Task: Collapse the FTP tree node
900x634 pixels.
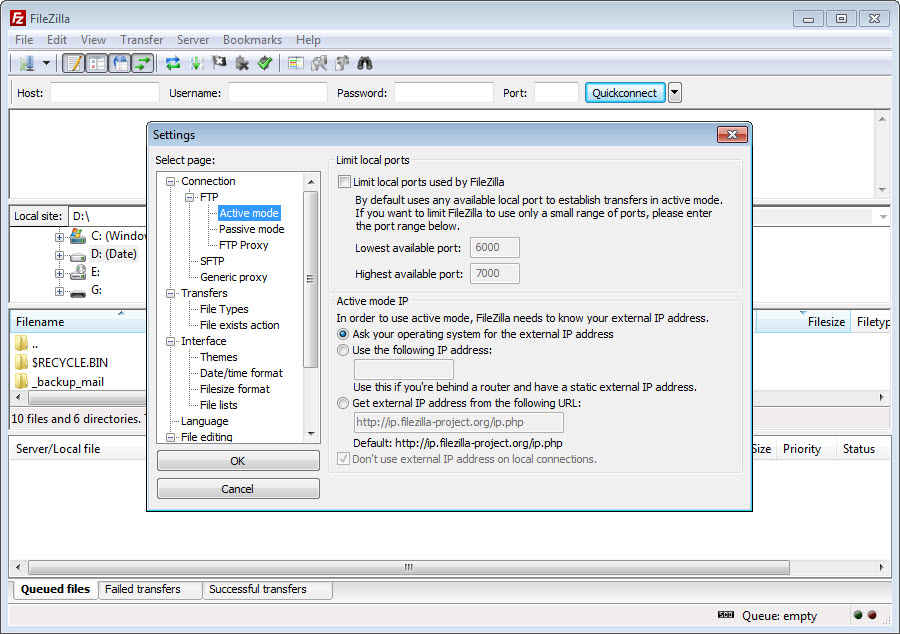Action: [189, 197]
